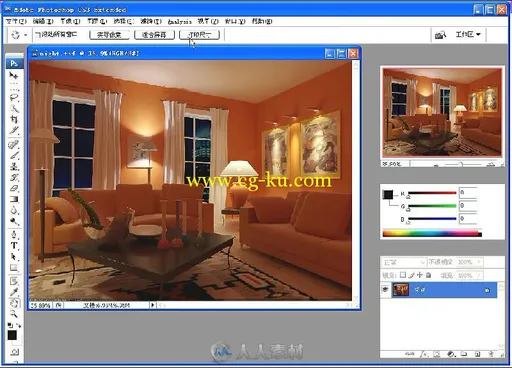Open the layer Opacity arrow dropdown
Screen dimensions: 512x368
[x=479, y=262]
